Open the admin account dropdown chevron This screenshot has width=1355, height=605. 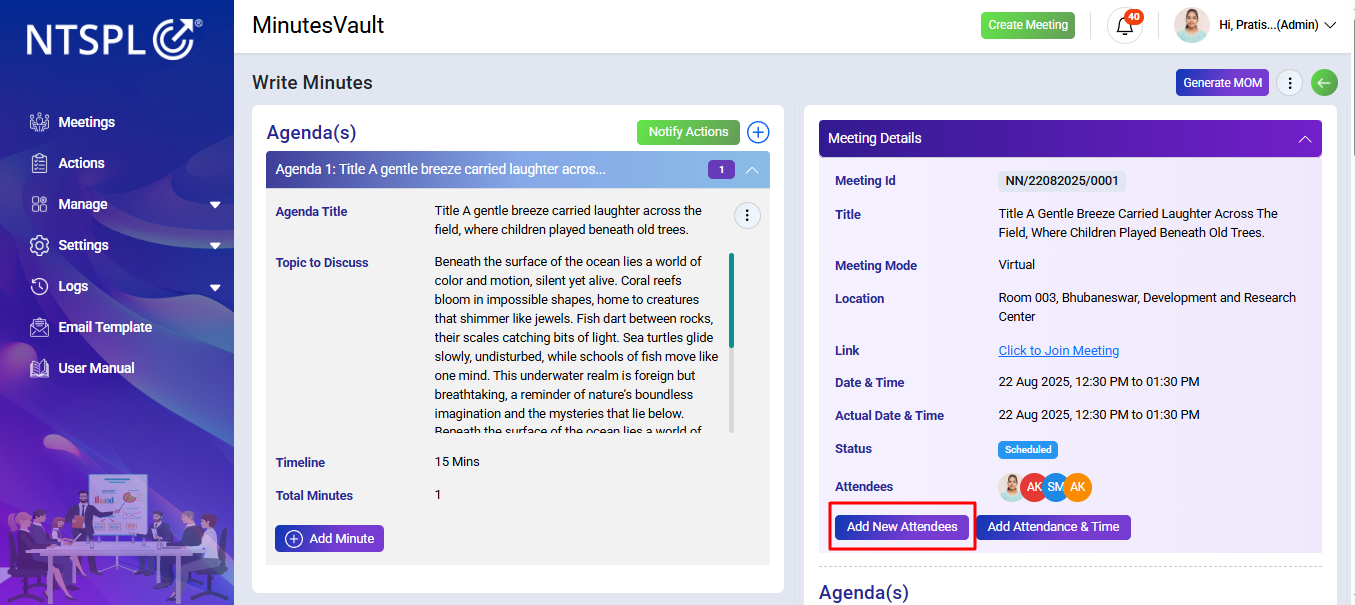pyautogui.click(x=1330, y=26)
